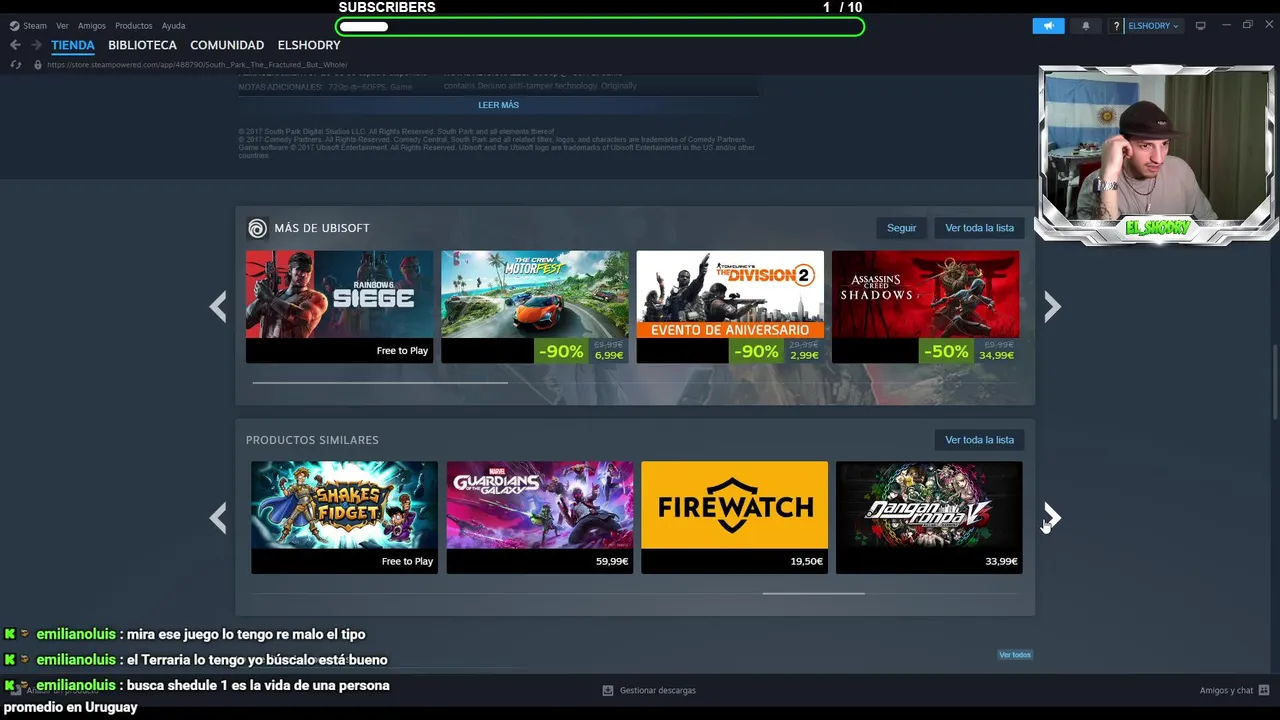Go forward with the navigation arrow
Viewport: 1280px width, 720px height.
36,45
